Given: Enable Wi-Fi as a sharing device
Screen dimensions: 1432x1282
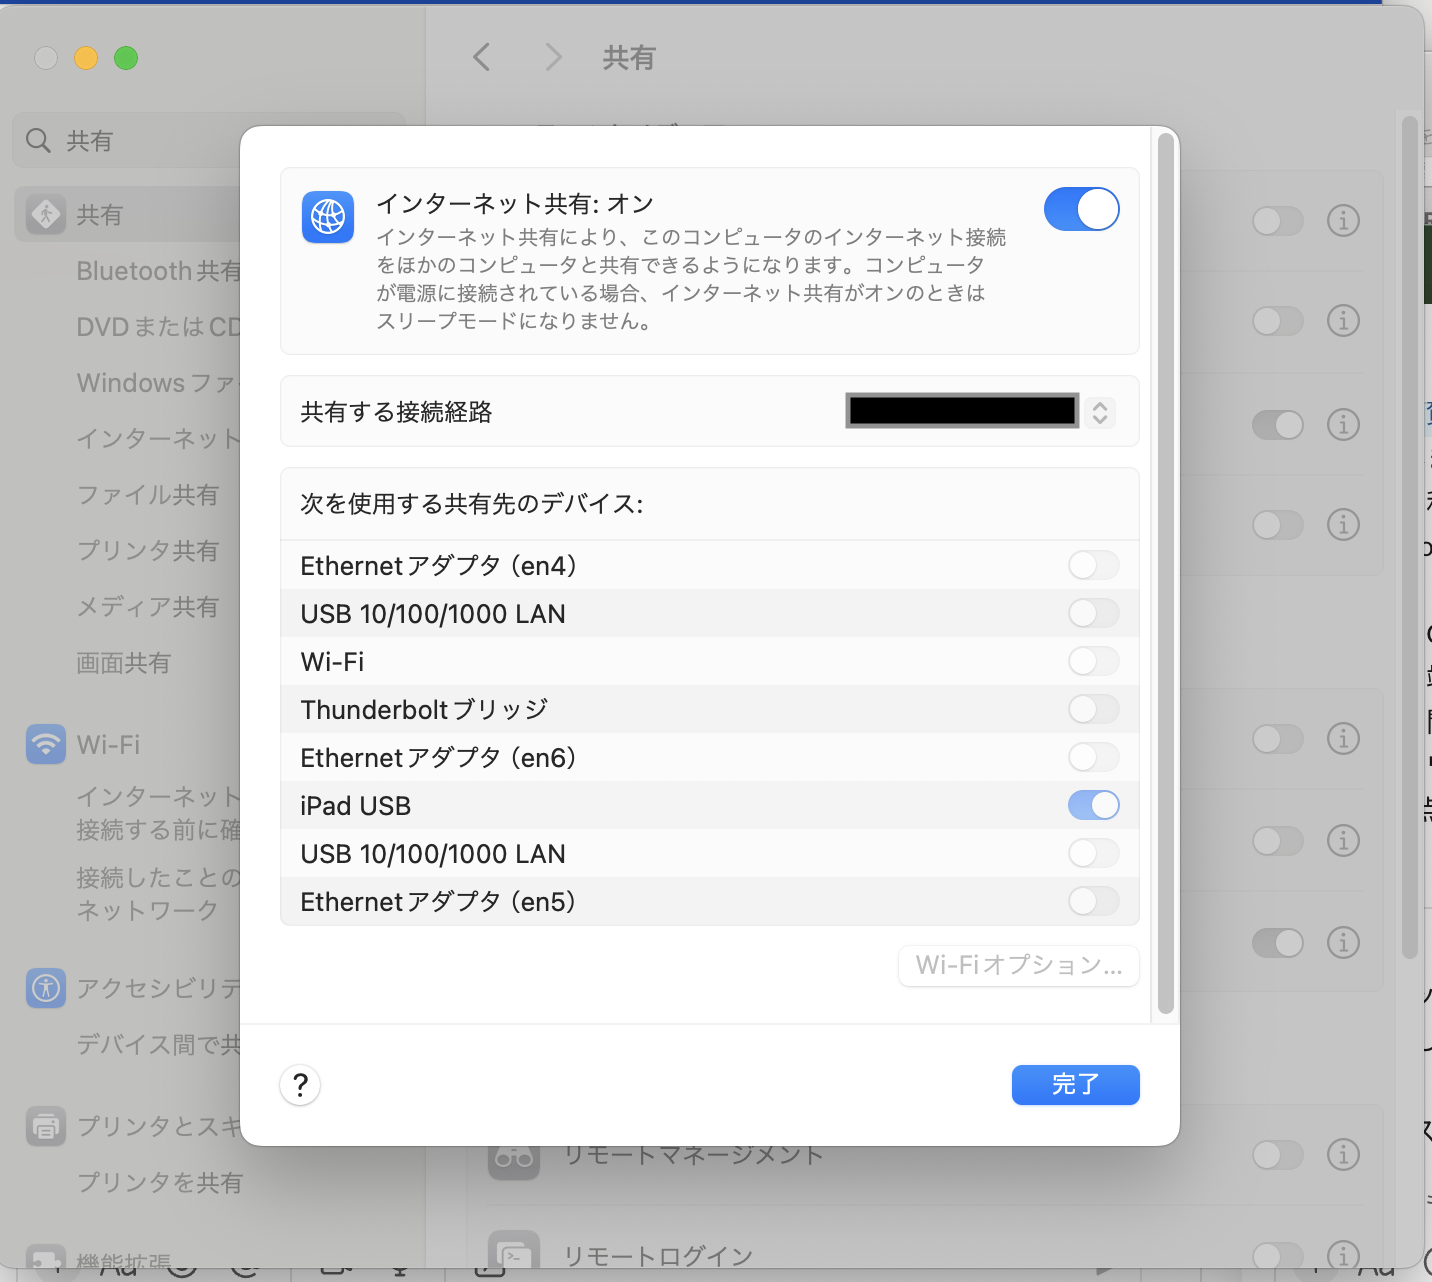Looking at the screenshot, I should click(1093, 661).
